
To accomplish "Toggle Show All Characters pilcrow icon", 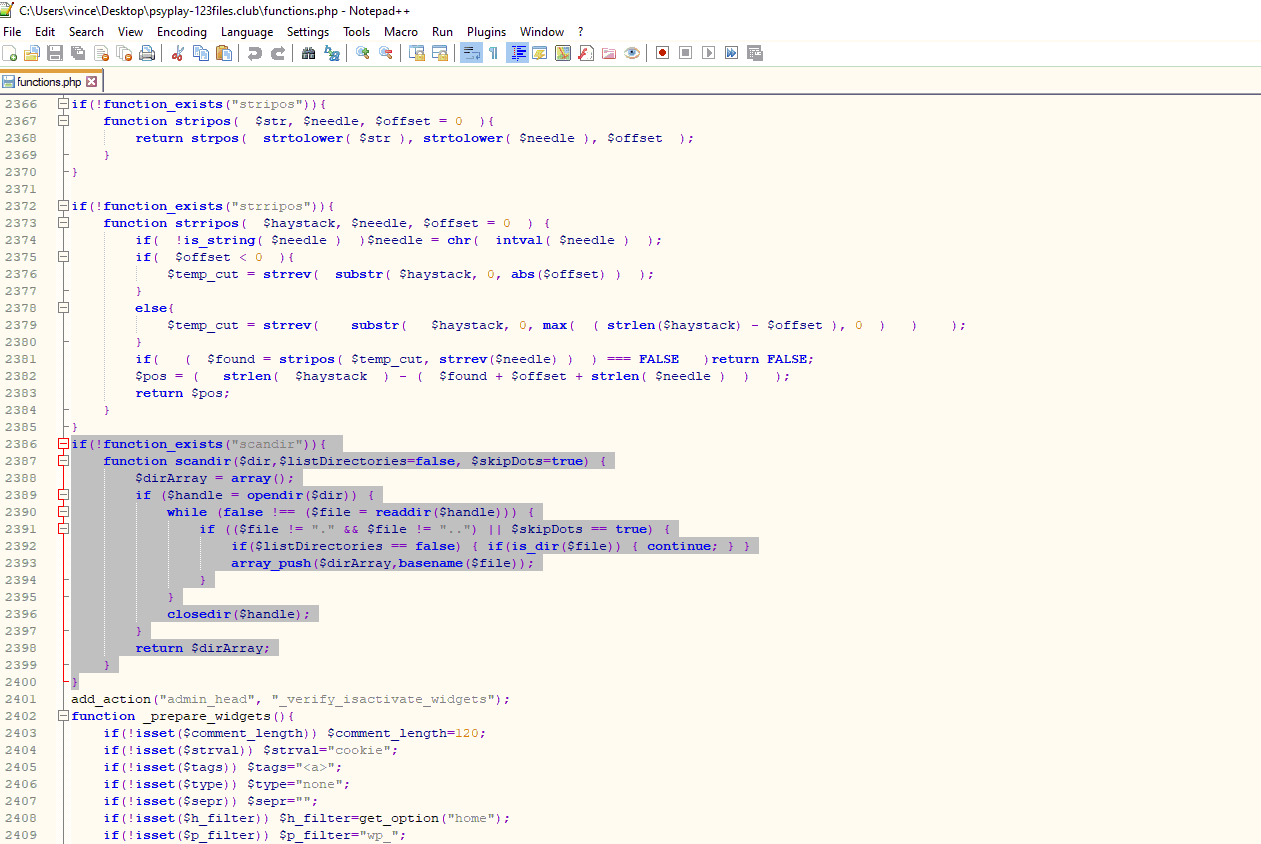I will (x=493, y=53).
